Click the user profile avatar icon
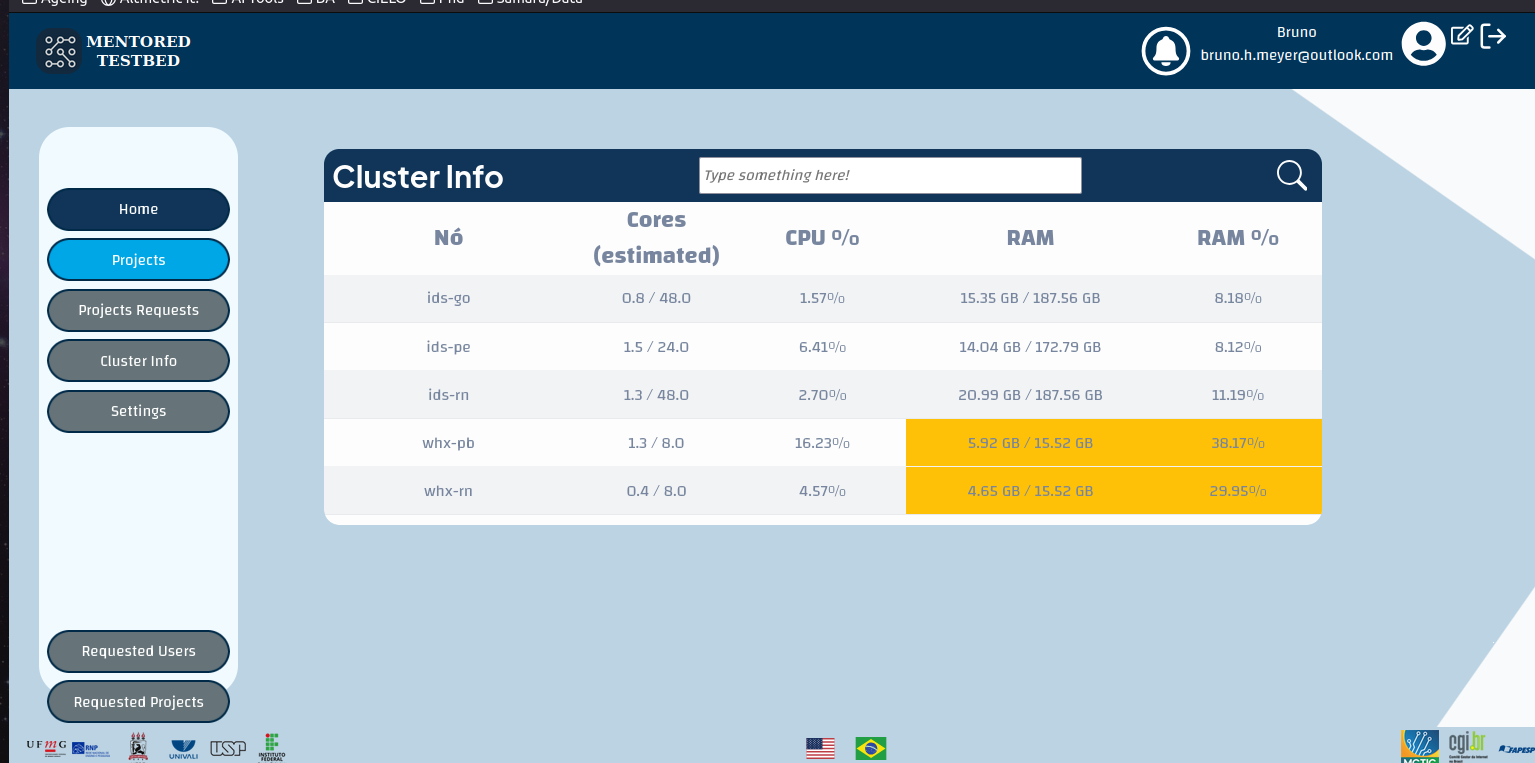The image size is (1535, 763). [1423, 43]
